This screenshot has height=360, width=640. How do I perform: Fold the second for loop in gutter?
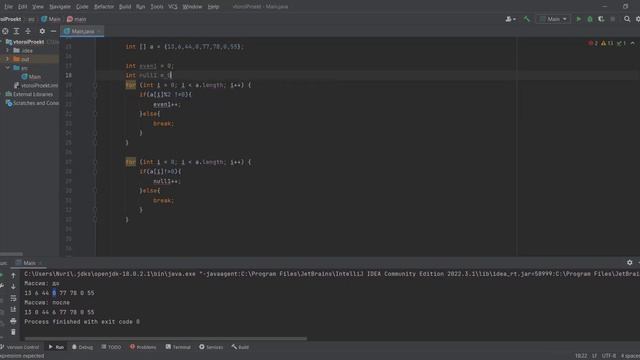click(95, 162)
